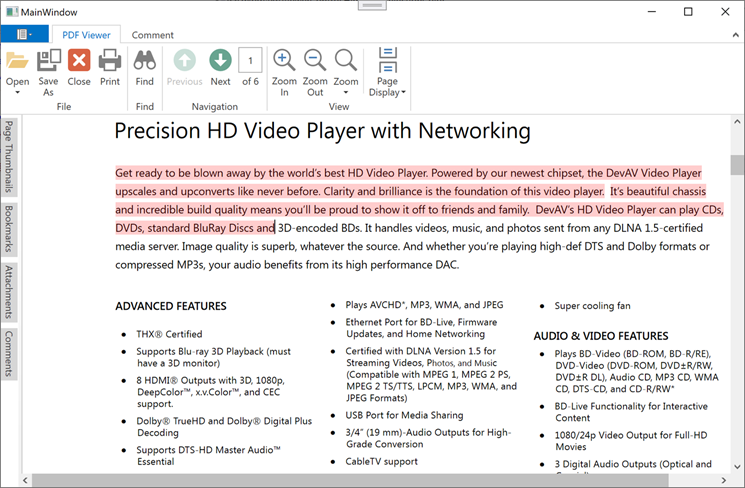The image size is (745, 488).
Task: Click Zoom Out magnifier icon
Action: tap(315, 61)
